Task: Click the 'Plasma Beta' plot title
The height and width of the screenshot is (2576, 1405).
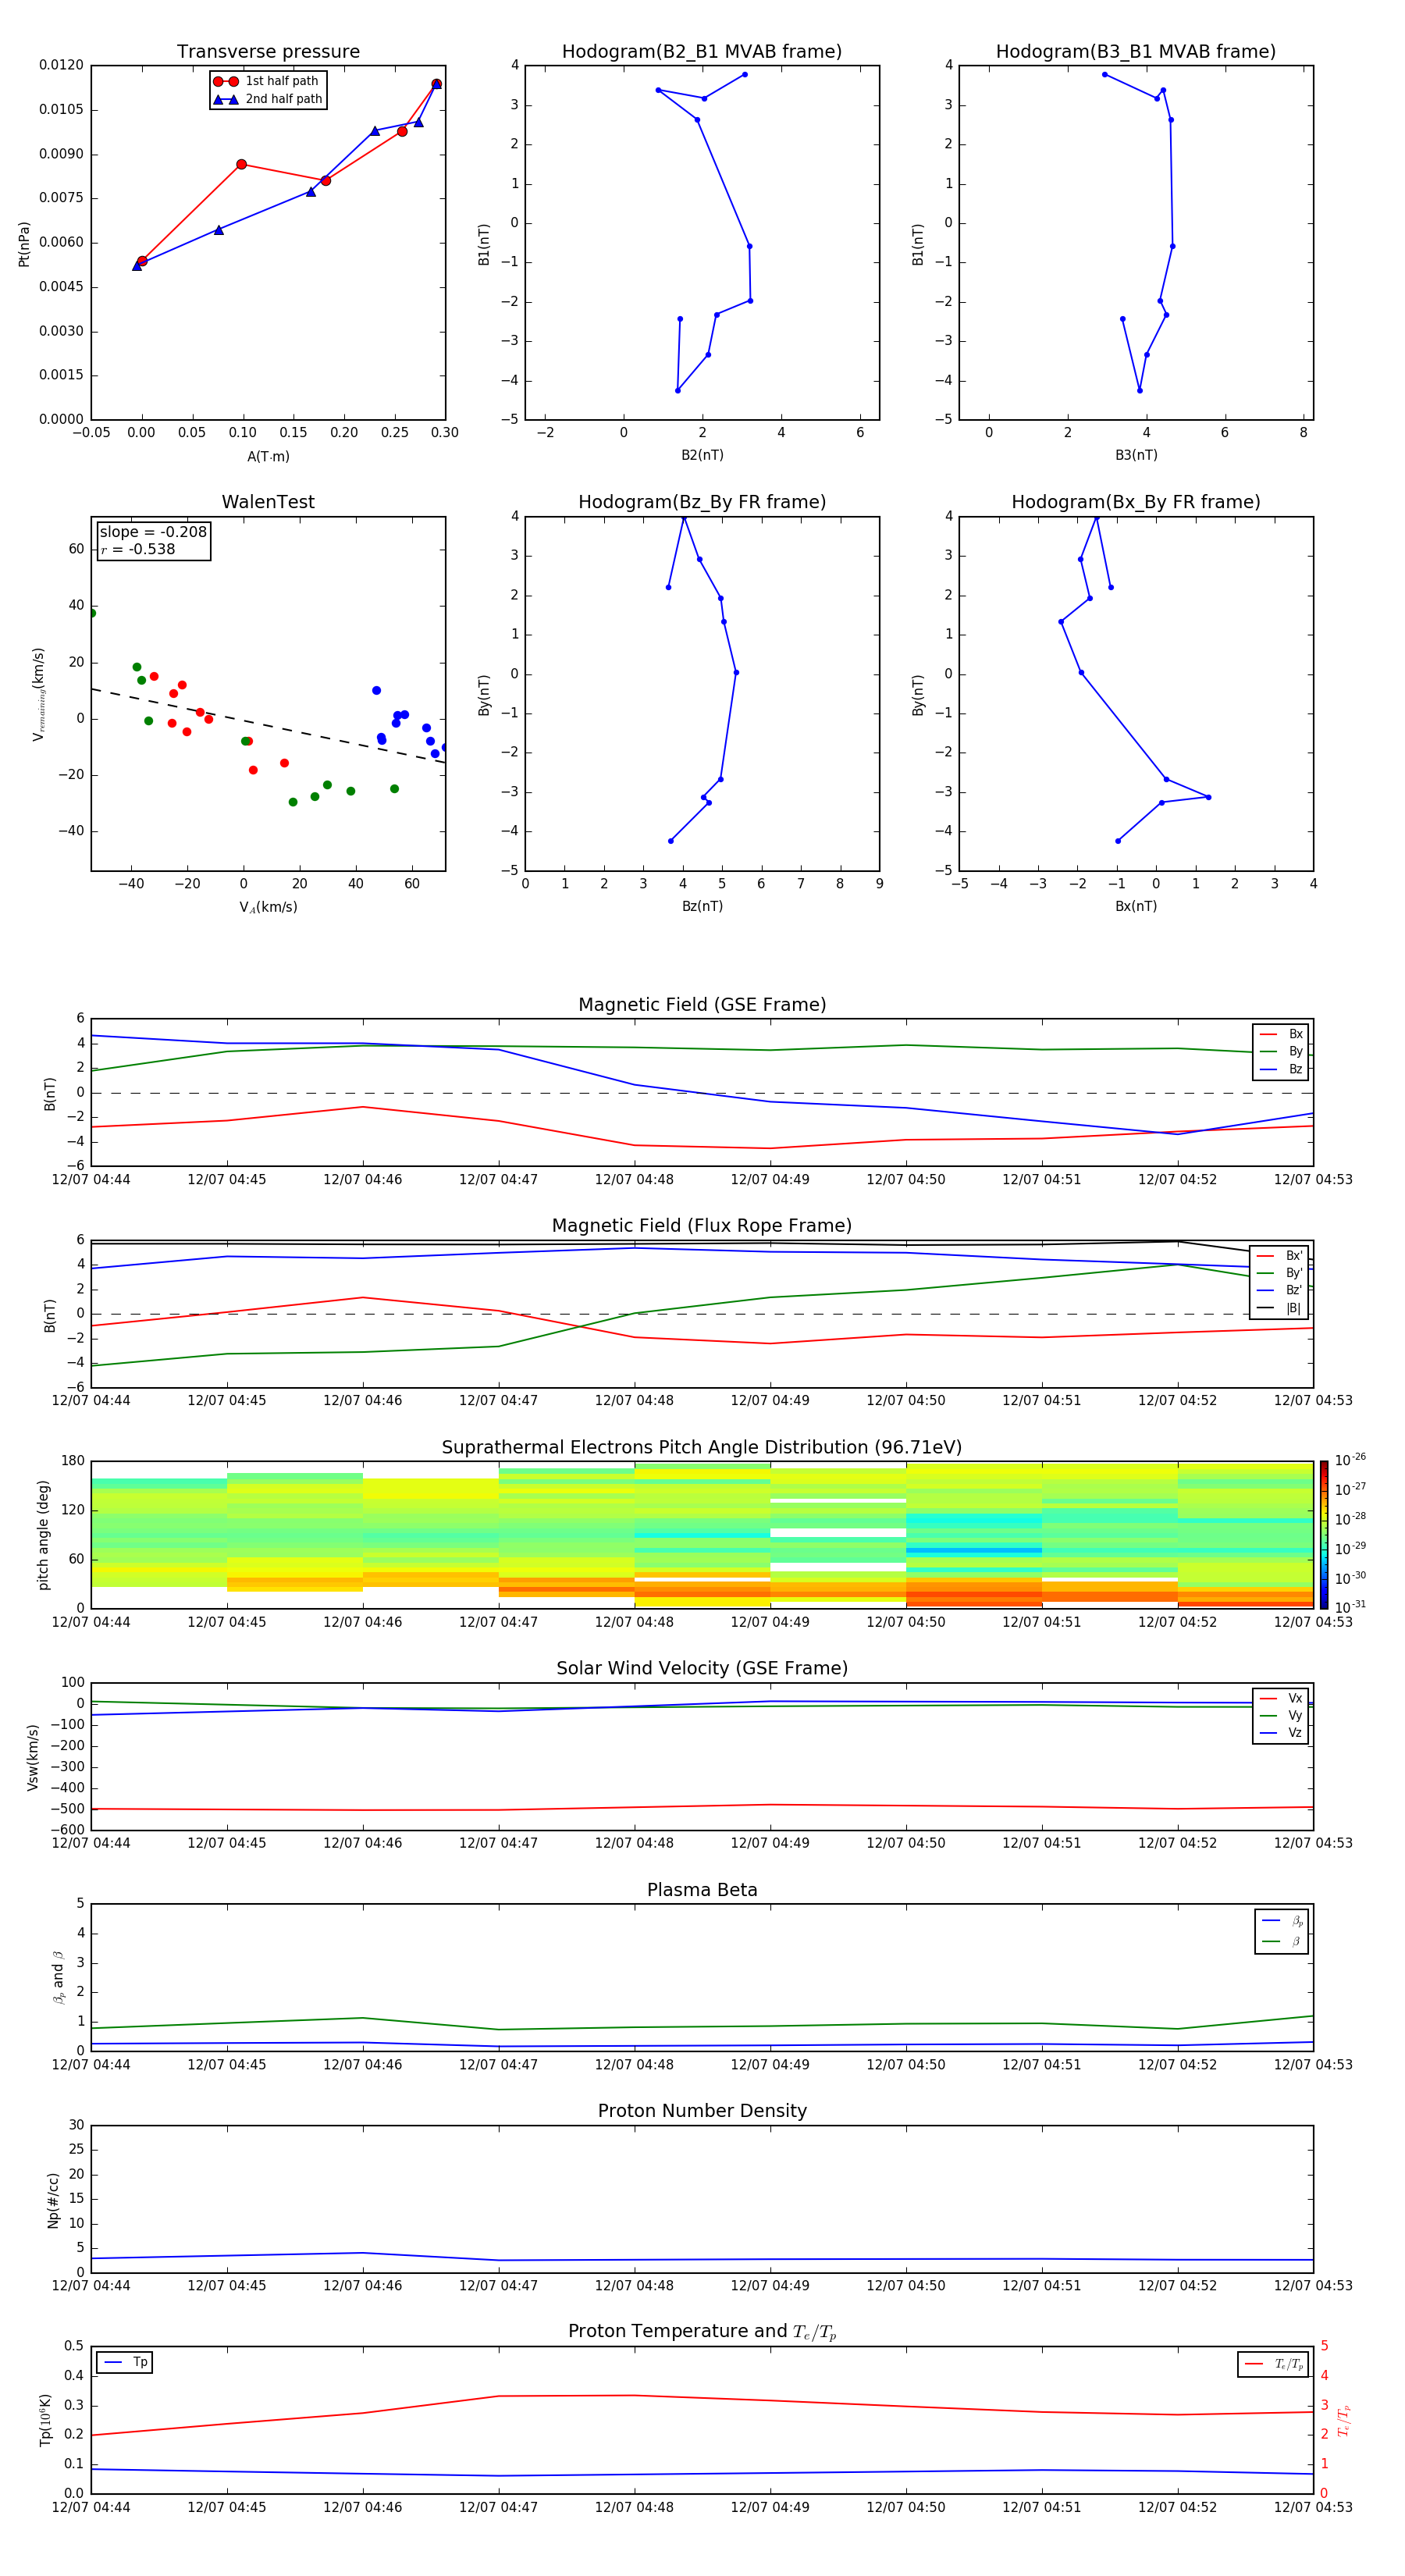Action: pos(702,1890)
